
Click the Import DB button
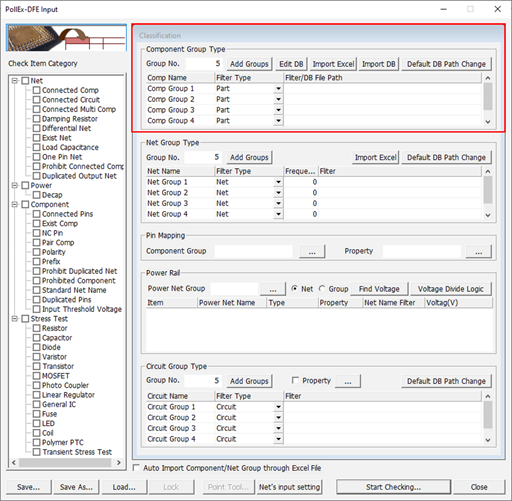coord(379,64)
